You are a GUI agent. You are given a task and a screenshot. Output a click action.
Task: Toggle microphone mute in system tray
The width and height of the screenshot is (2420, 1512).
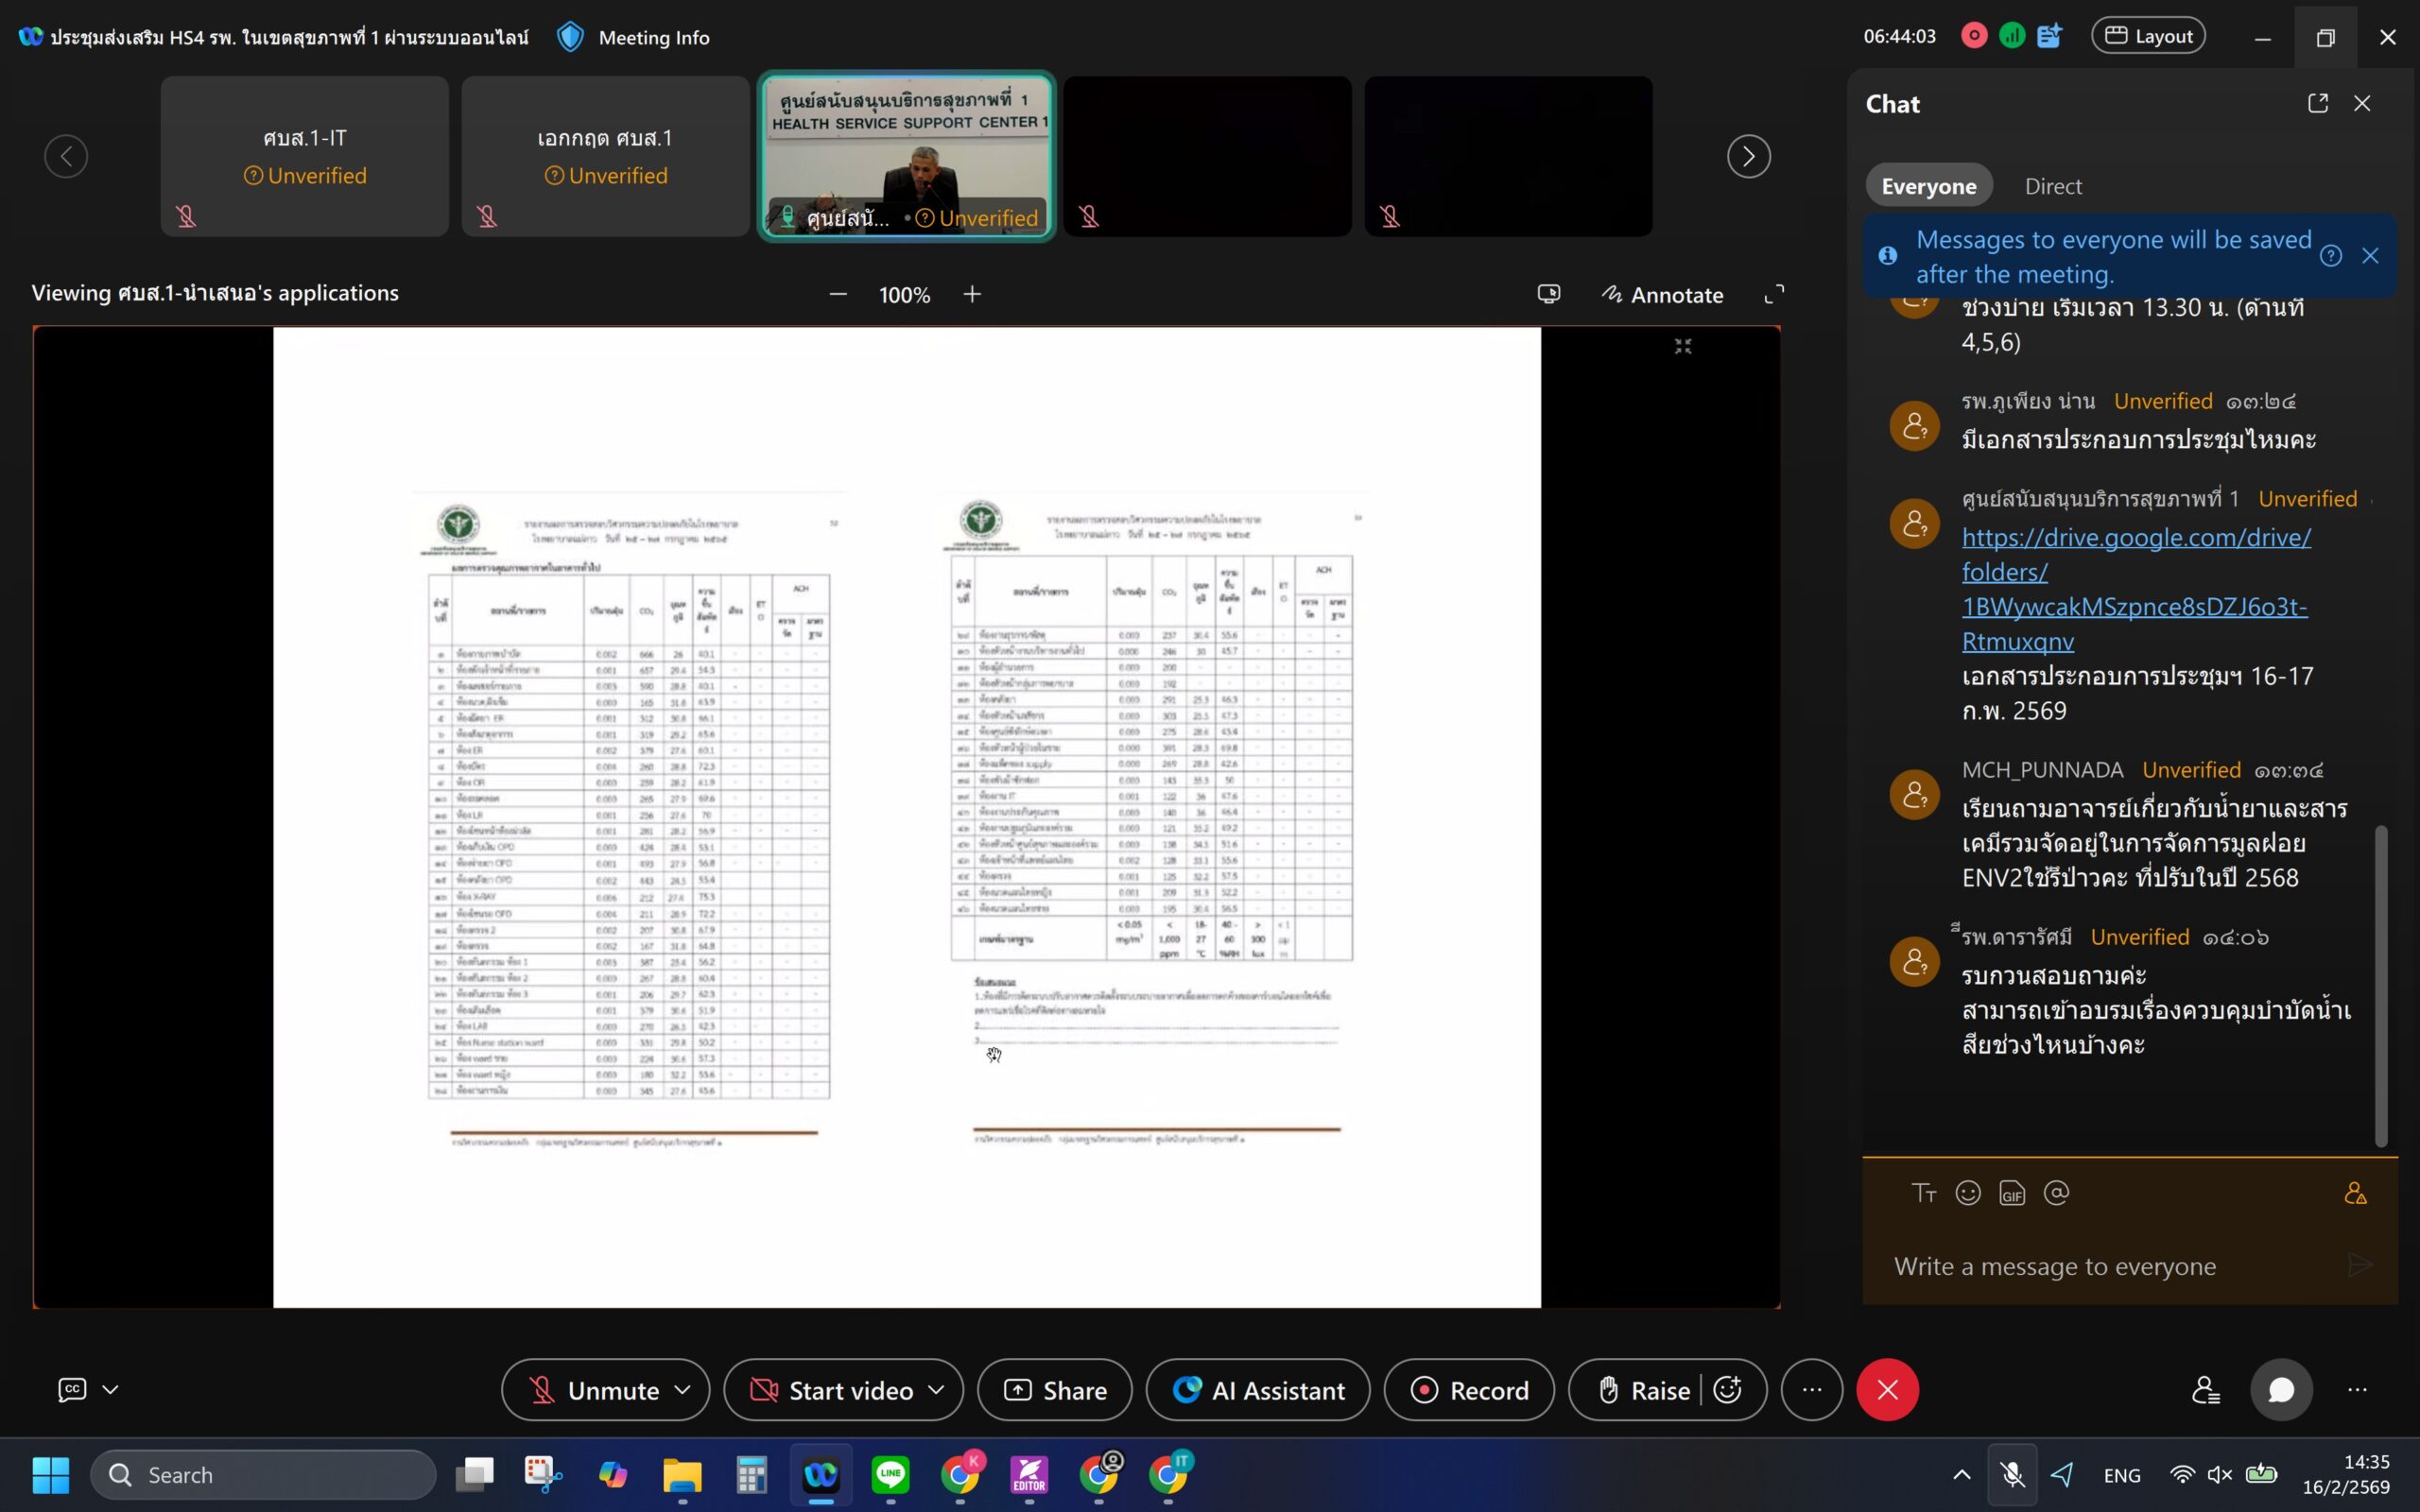coord(2012,1475)
